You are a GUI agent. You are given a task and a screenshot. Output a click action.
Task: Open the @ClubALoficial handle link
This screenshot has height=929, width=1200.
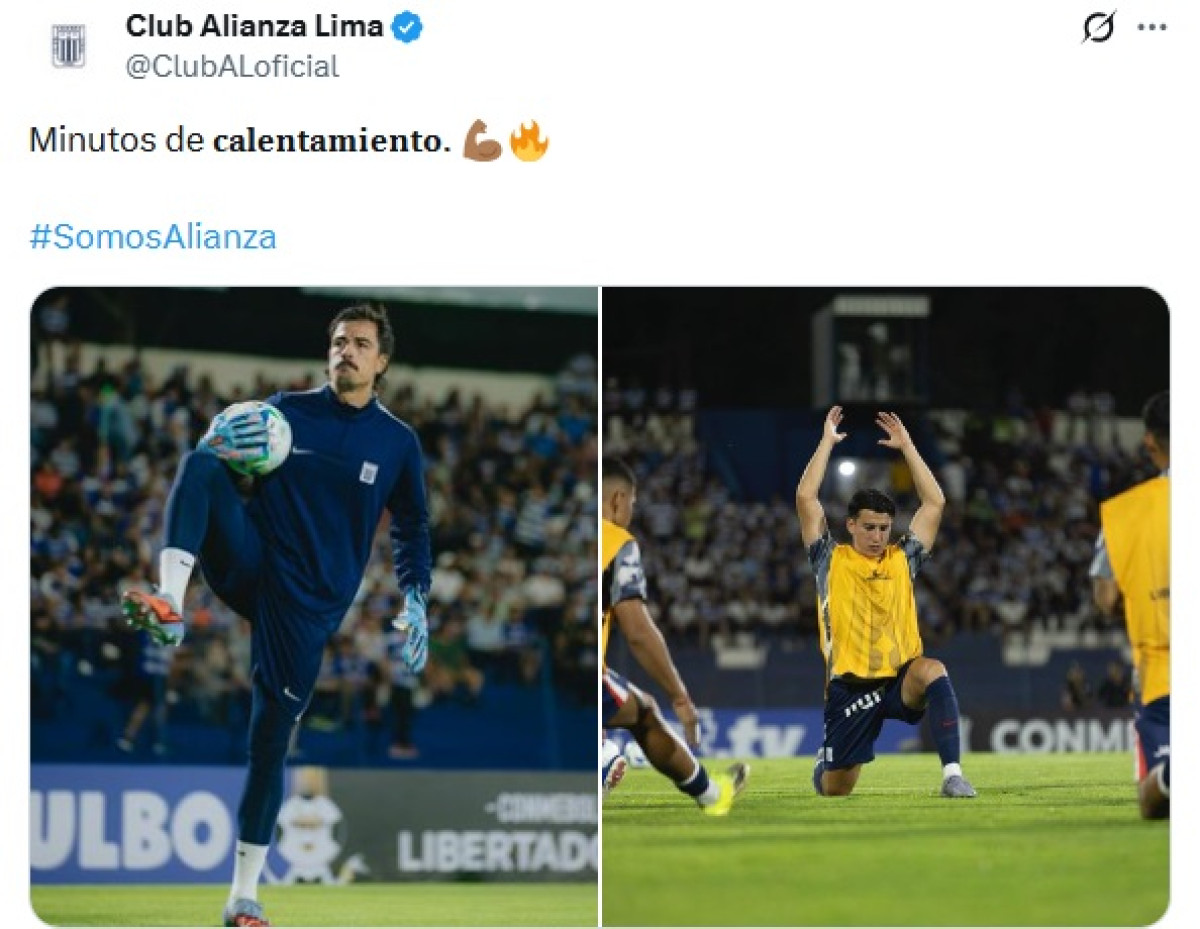pyautogui.click(x=232, y=67)
